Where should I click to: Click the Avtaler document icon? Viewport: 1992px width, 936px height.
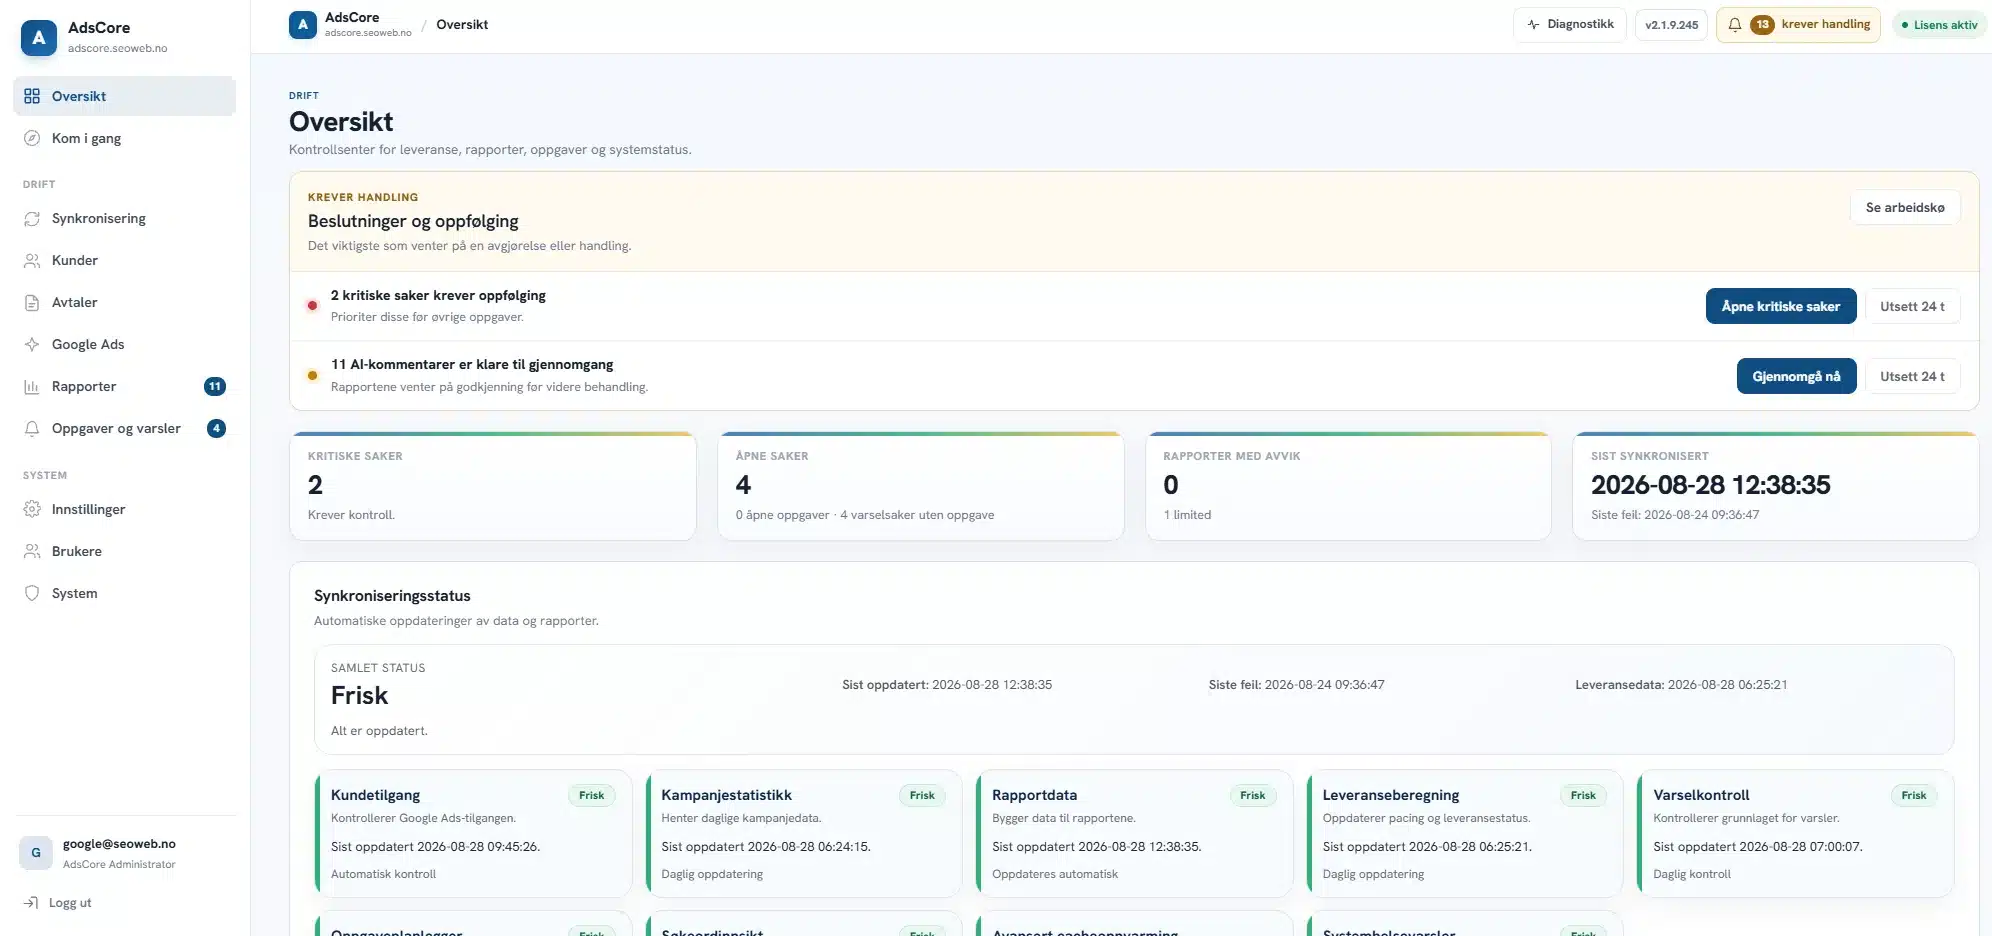pos(32,302)
